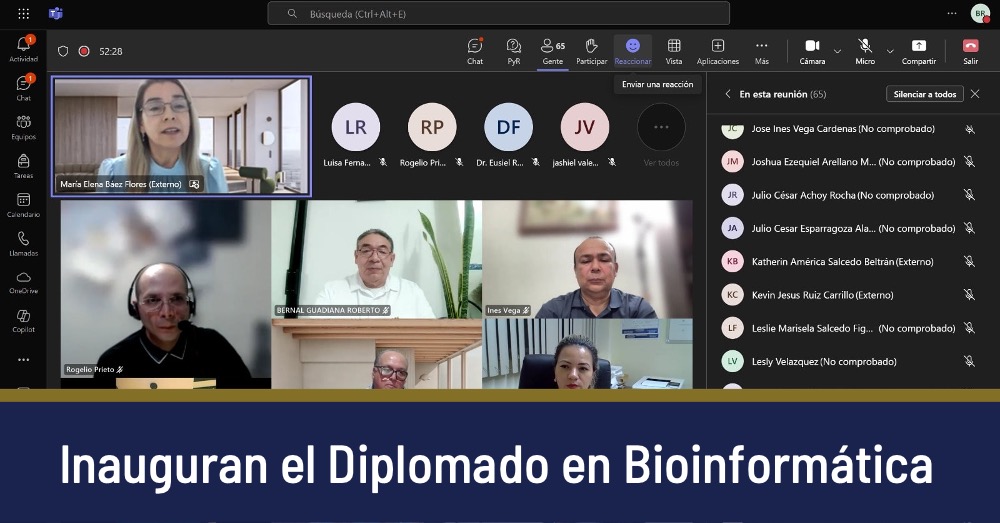The image size is (1000, 523).
Task: Click the Gente participants icon
Action: pos(552,50)
